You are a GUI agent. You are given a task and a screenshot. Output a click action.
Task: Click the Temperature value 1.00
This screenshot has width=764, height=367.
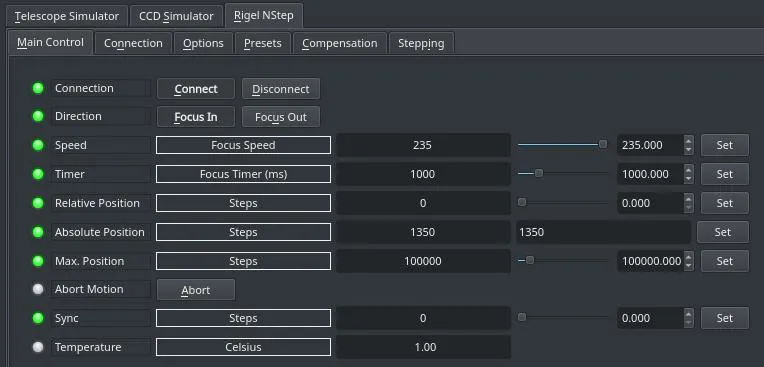click(x=423, y=347)
